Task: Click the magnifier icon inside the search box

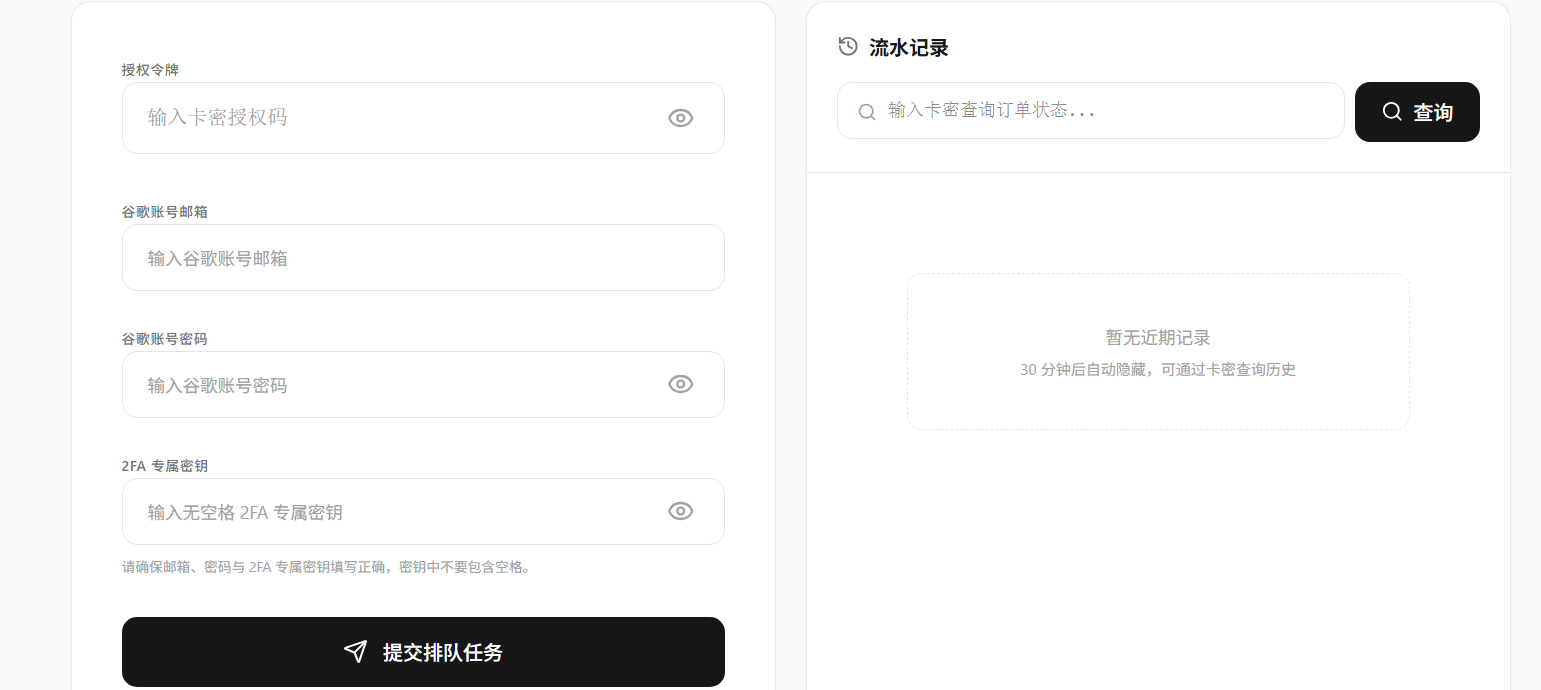Action: tap(867, 111)
